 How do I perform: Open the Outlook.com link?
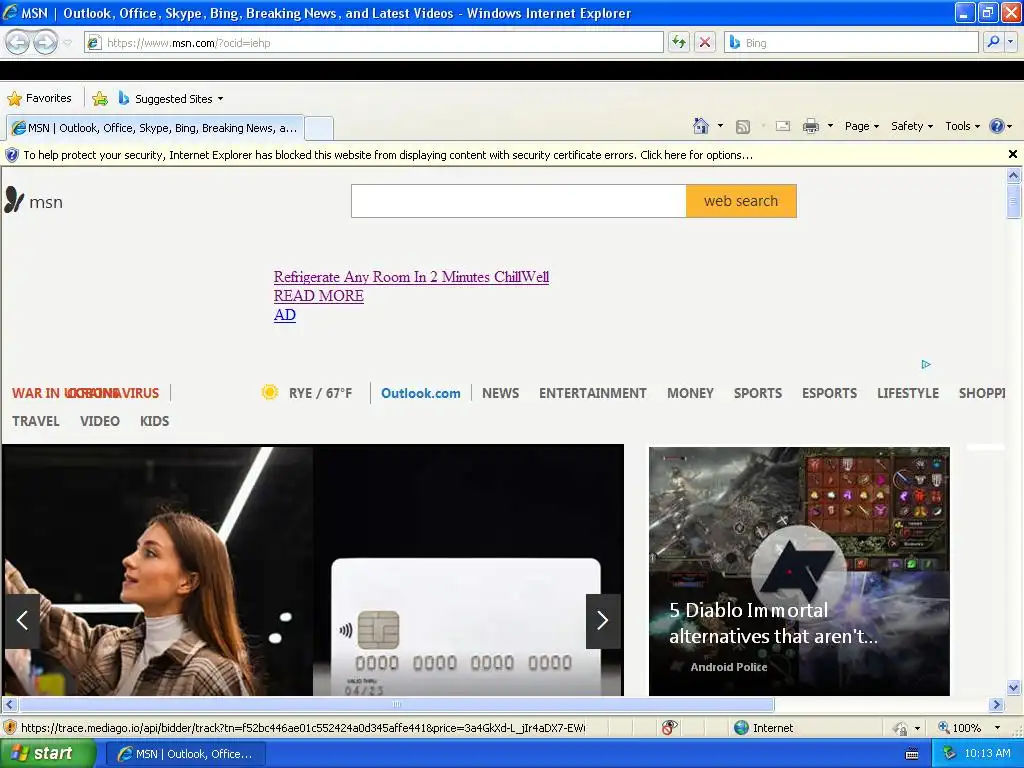point(421,393)
